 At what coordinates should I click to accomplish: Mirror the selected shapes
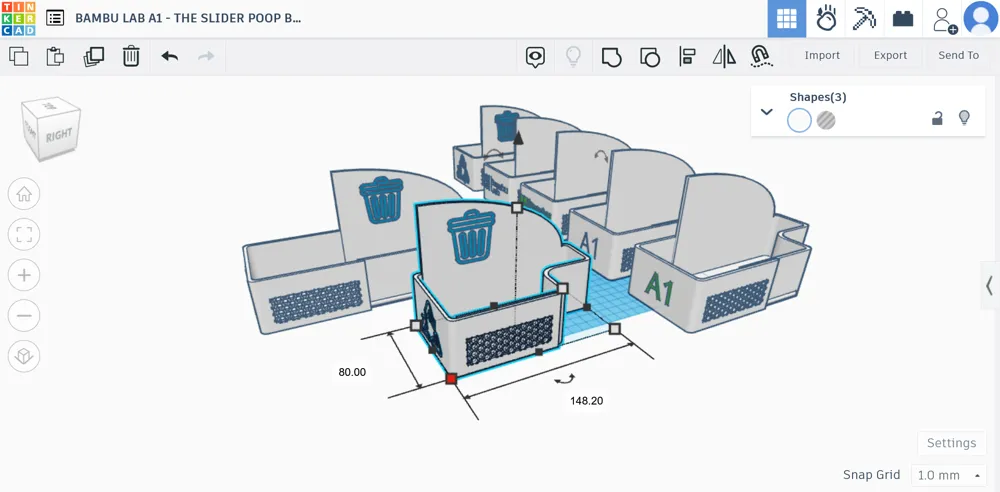point(724,56)
